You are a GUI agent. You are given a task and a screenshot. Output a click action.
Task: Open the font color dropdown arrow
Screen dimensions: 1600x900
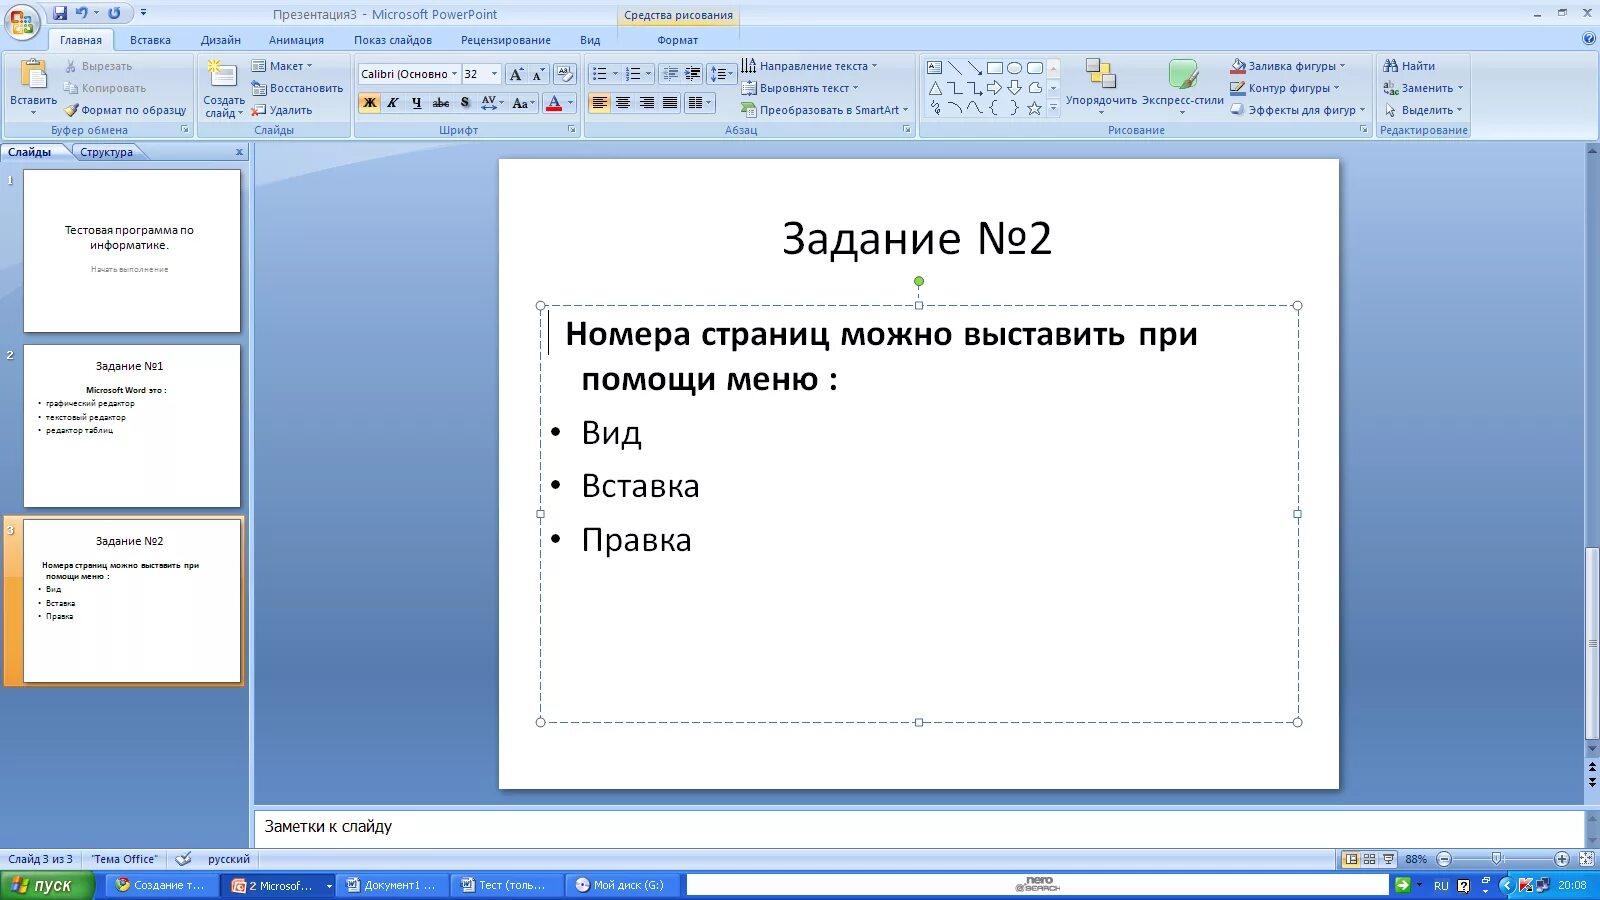(x=571, y=103)
